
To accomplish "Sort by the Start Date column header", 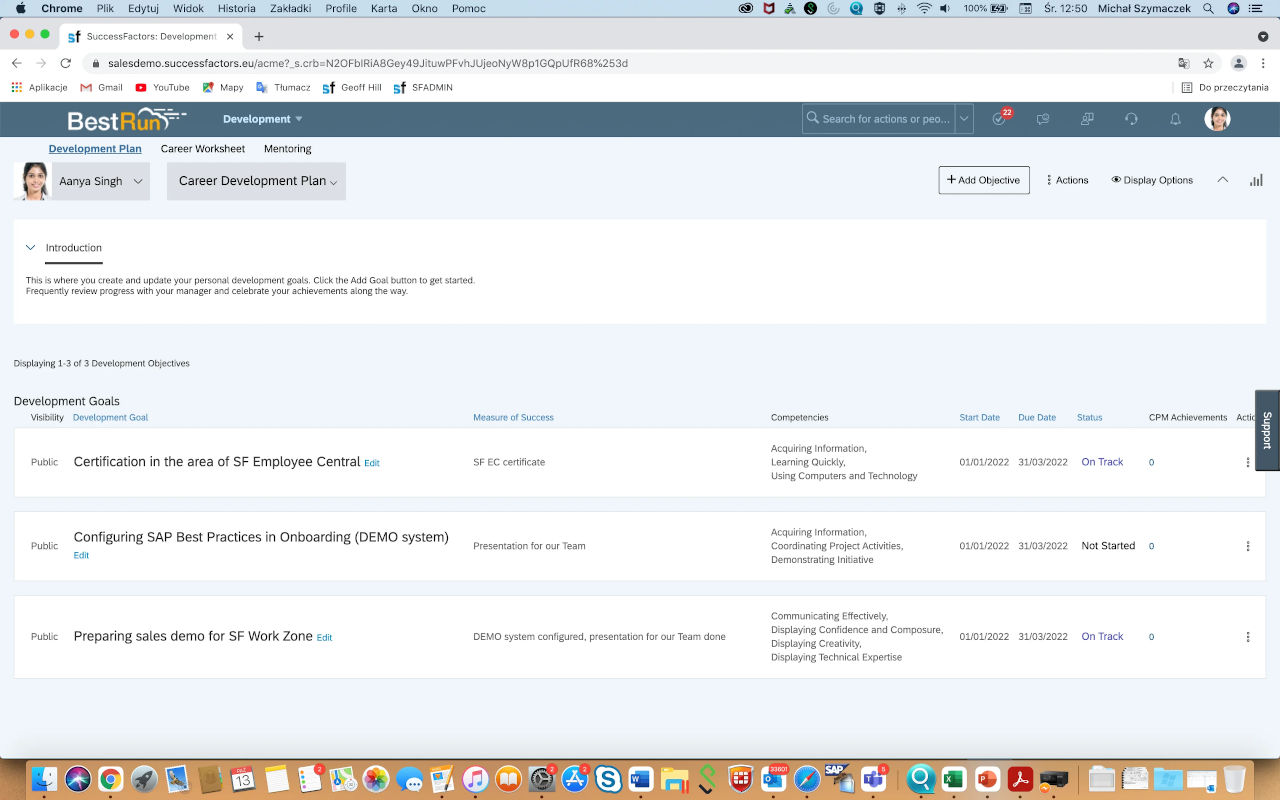I will (980, 417).
